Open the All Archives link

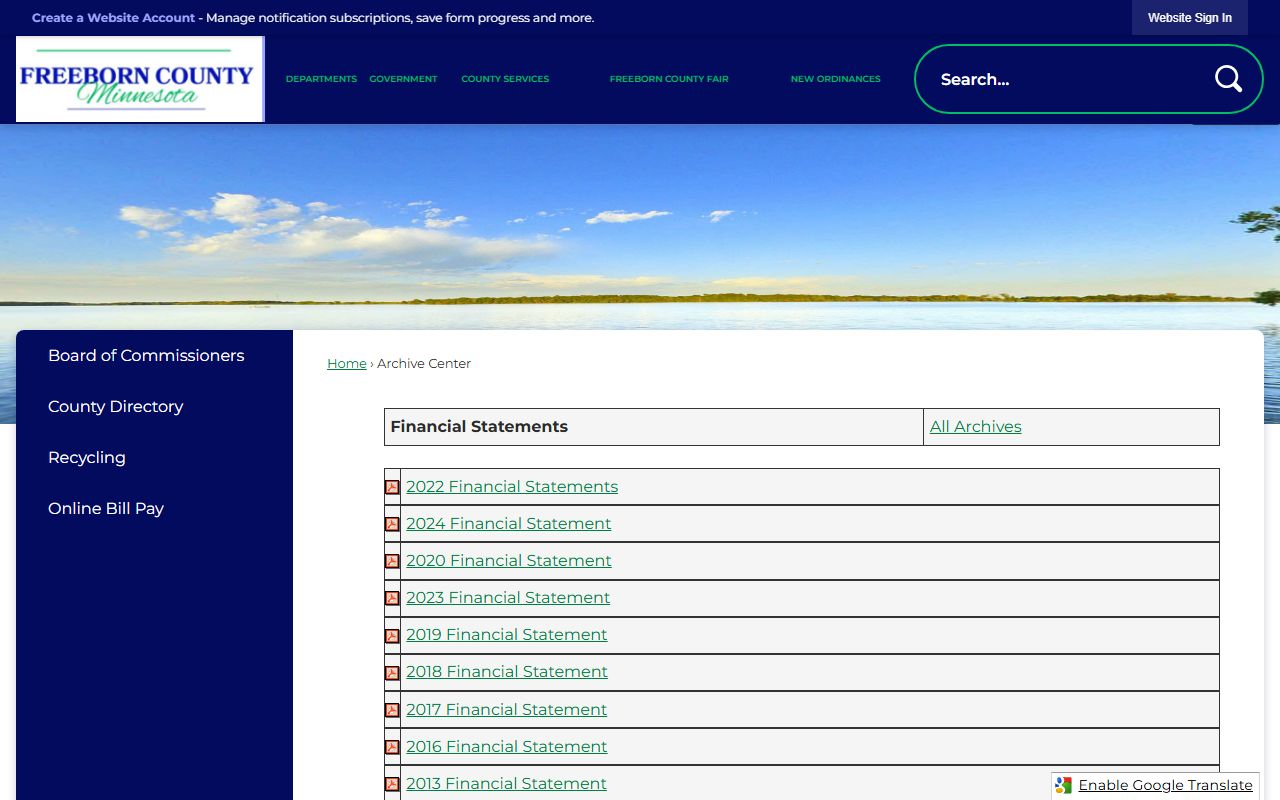point(976,426)
